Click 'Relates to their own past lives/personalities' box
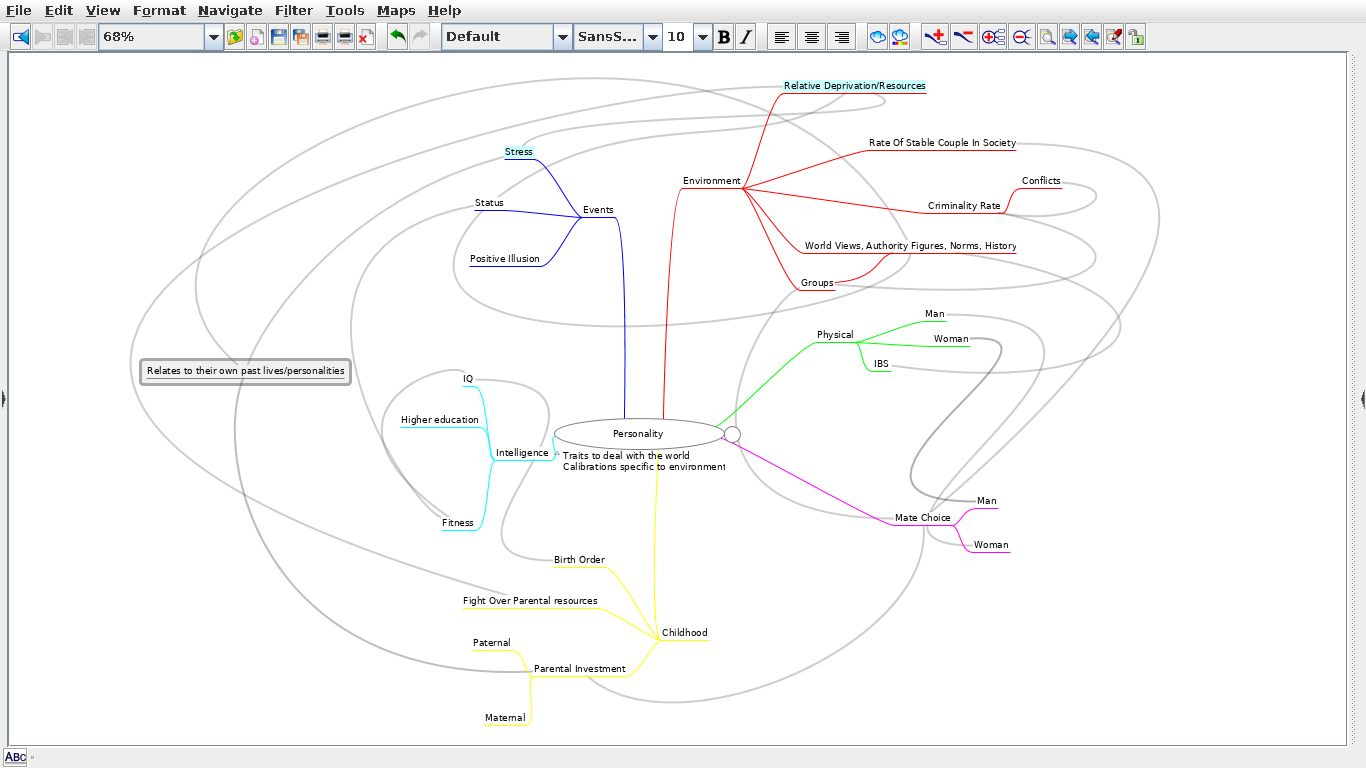 coord(246,371)
